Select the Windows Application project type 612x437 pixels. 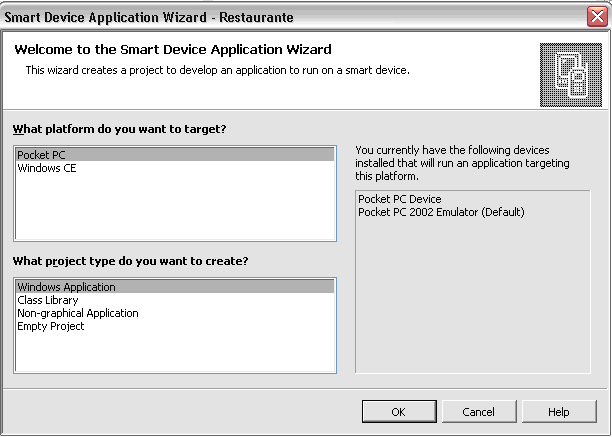coord(66,287)
